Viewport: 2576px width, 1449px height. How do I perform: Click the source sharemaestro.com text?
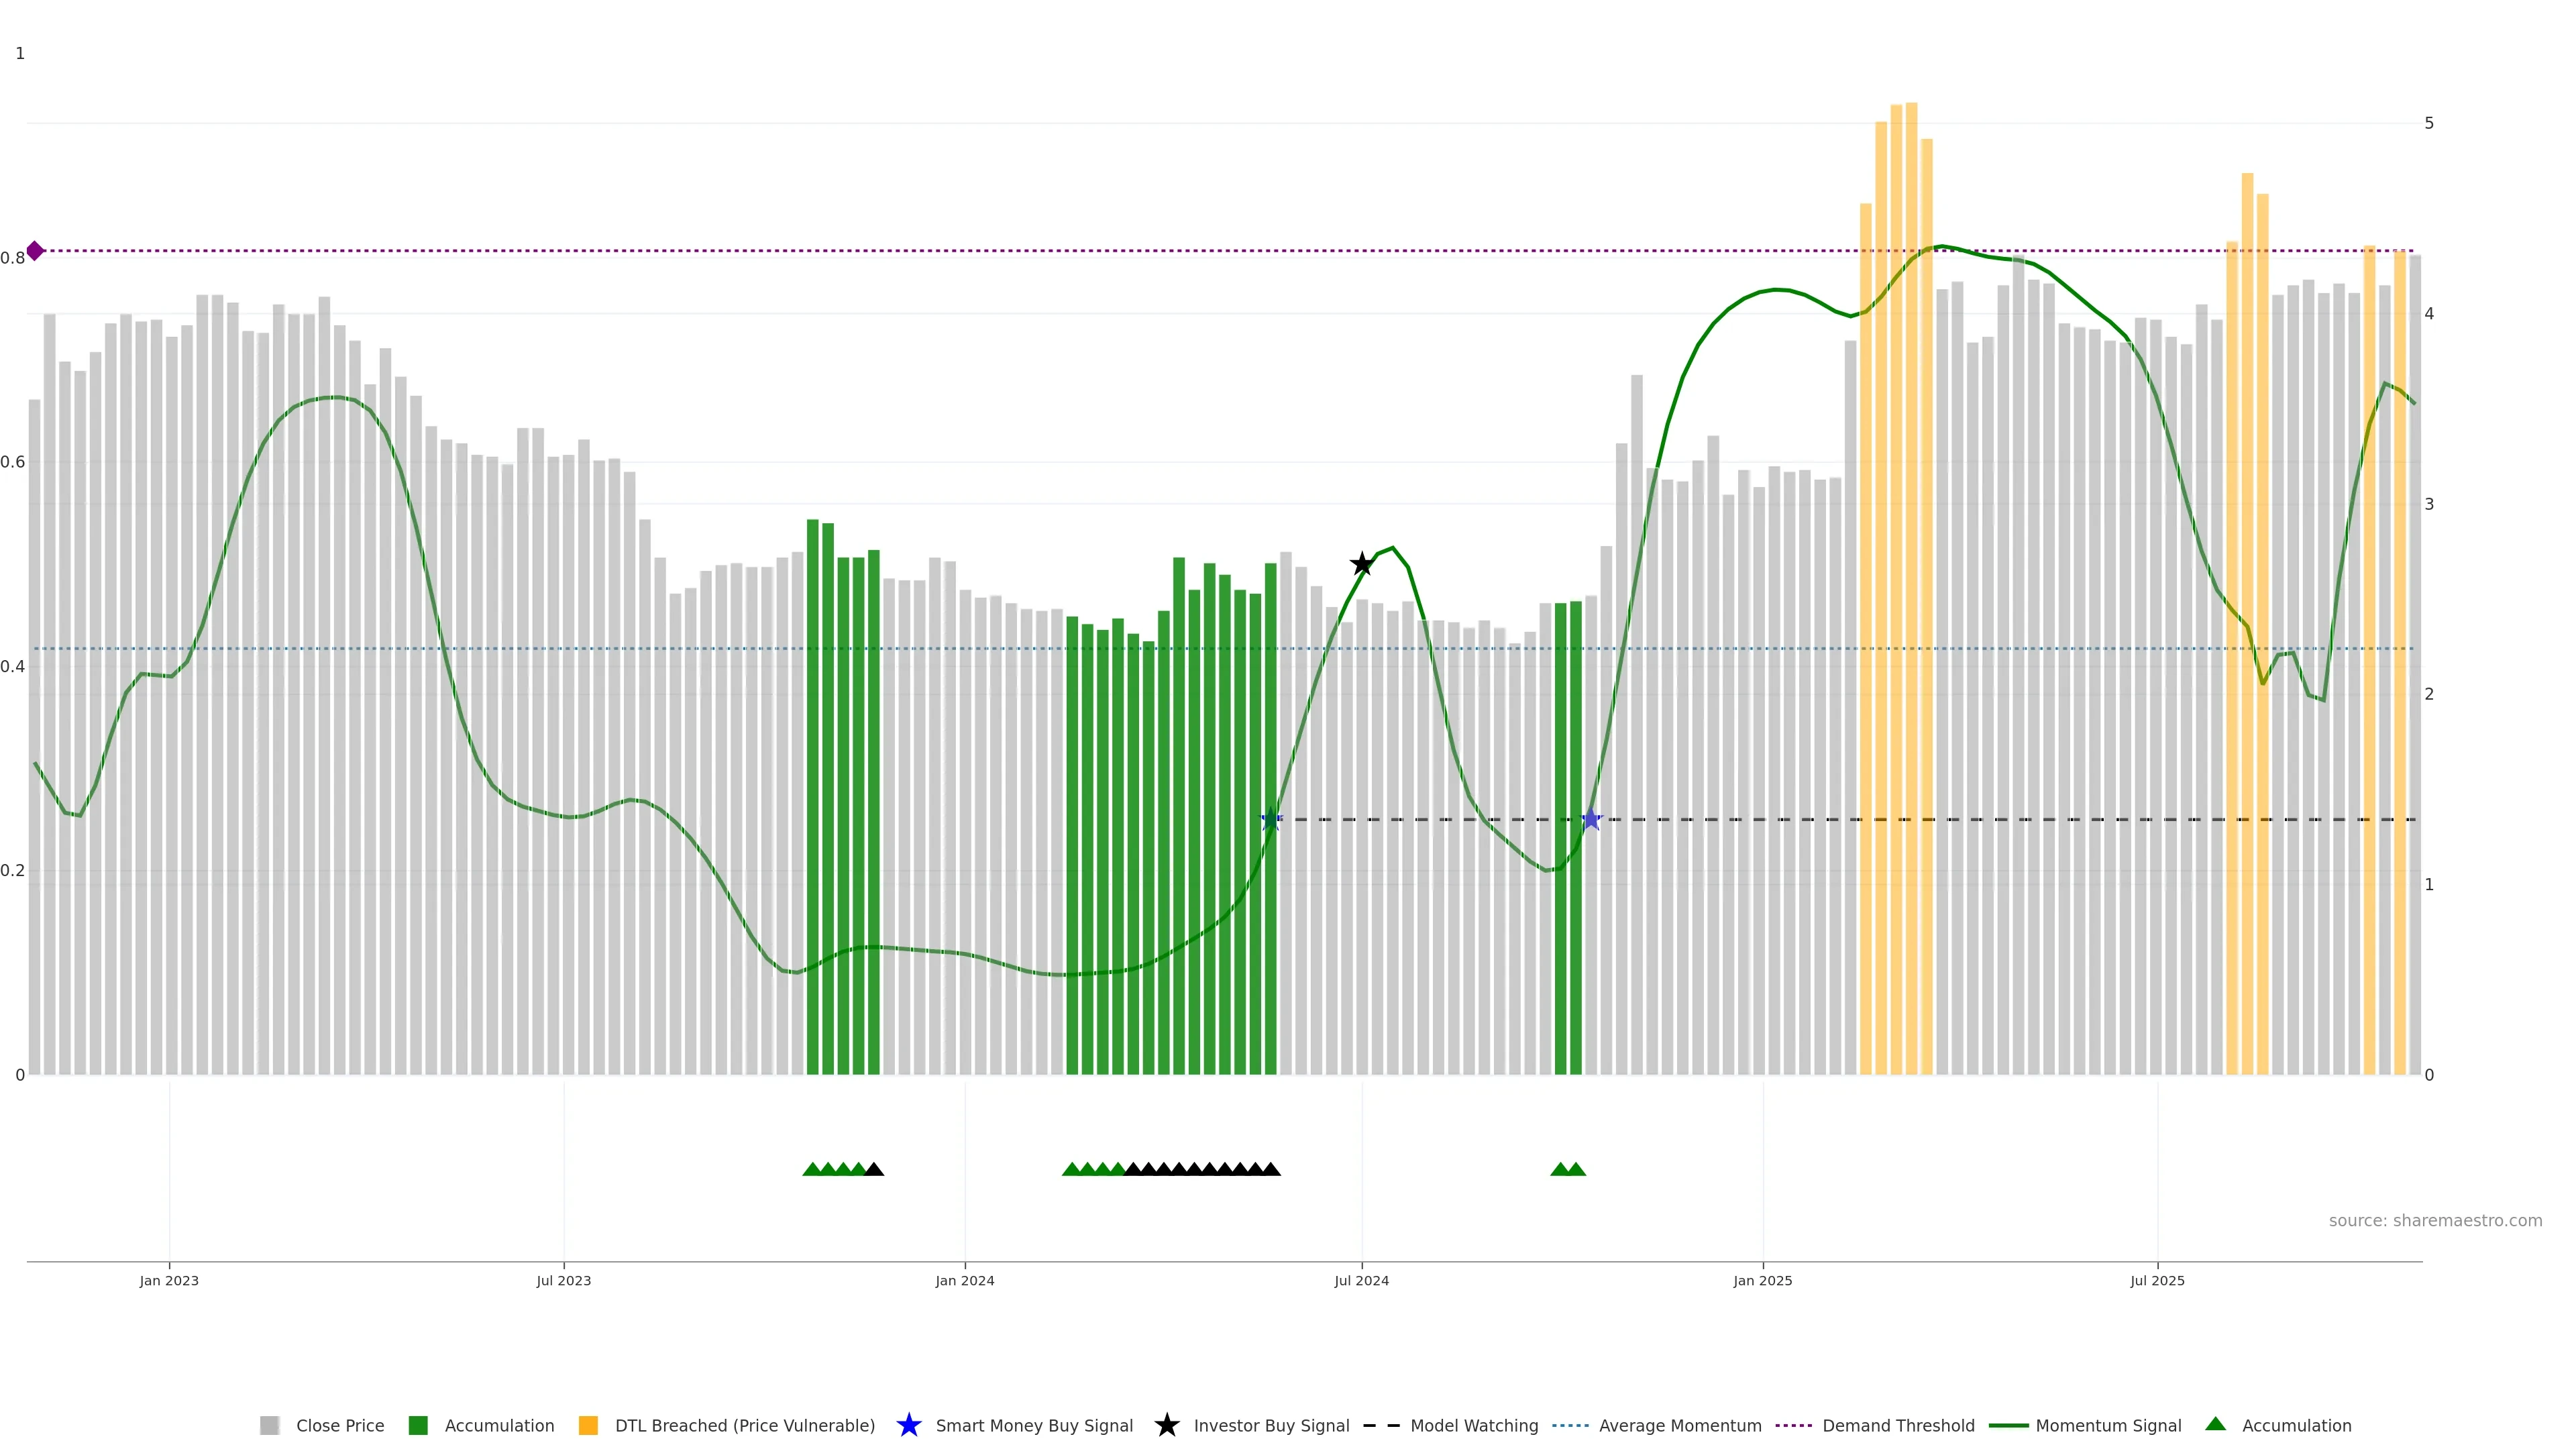(x=2435, y=1221)
